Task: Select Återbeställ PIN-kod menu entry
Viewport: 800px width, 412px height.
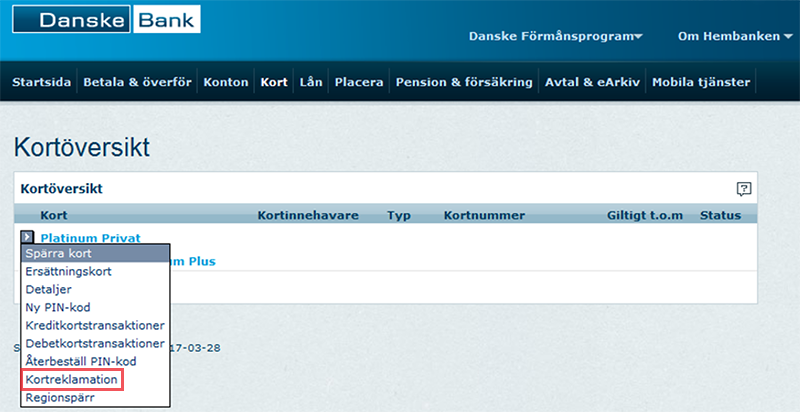Action: pos(95,362)
